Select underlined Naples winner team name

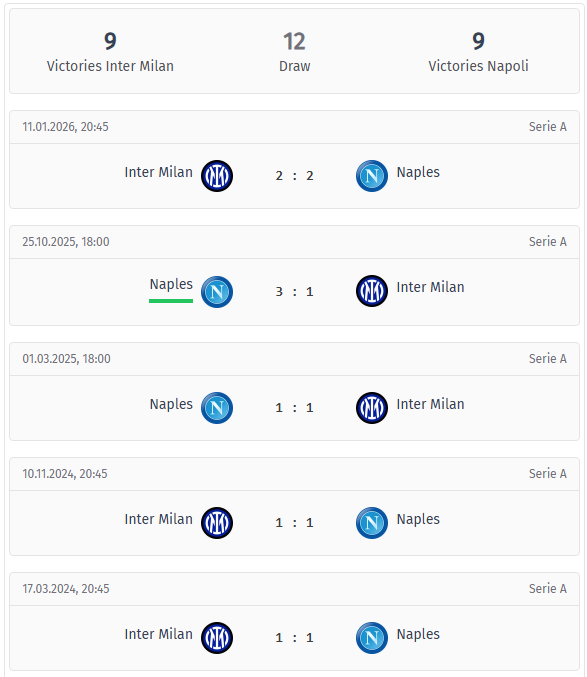coord(171,285)
